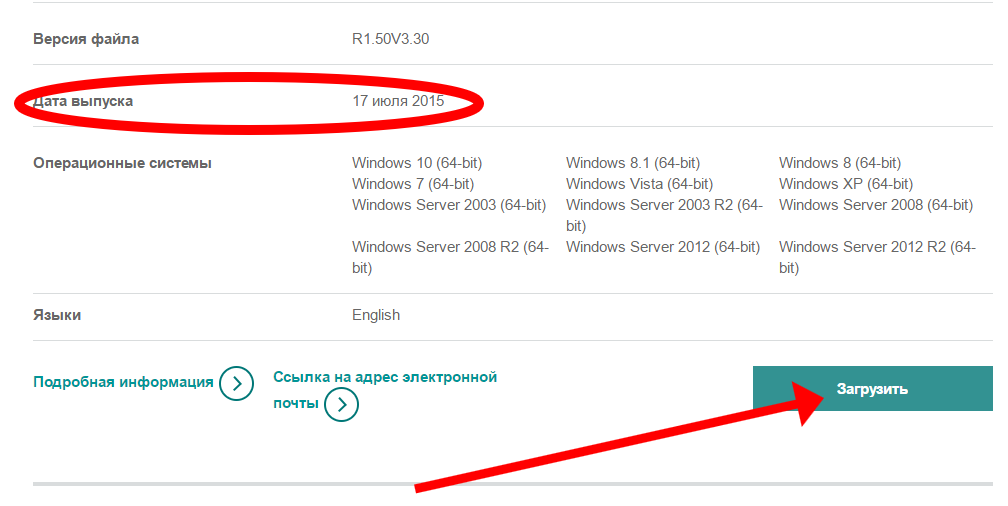Select Windows Vista (64-bit) text
Image resolution: width=1008 pixels, height=506 pixels.
click(x=639, y=184)
